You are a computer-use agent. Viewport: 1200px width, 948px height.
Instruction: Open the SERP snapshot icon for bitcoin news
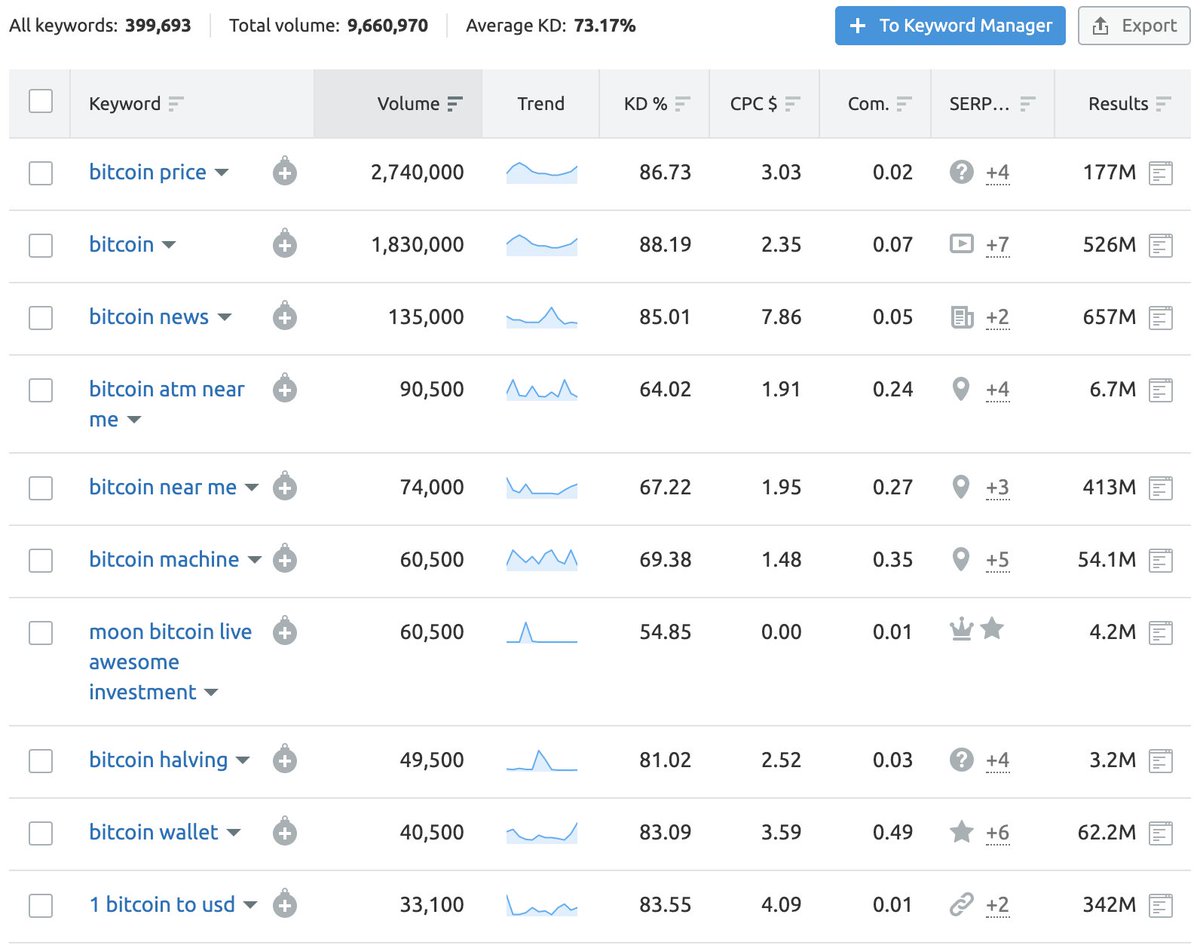(x=1161, y=317)
